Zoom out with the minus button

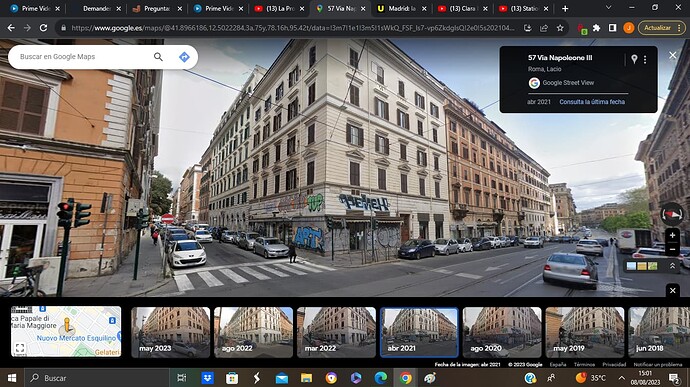(x=672, y=250)
